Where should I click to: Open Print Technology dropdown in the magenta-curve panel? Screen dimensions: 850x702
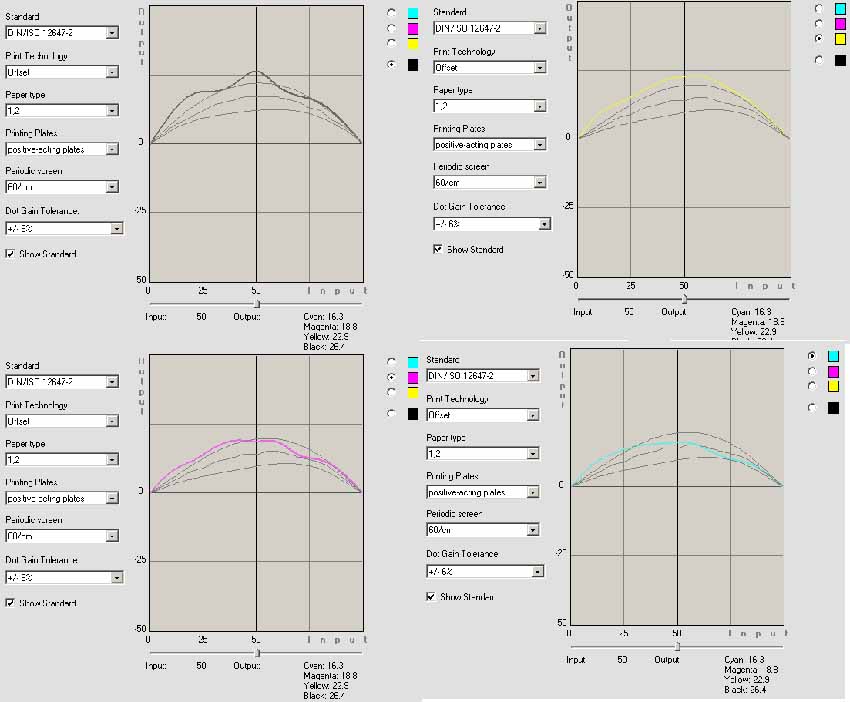point(112,421)
